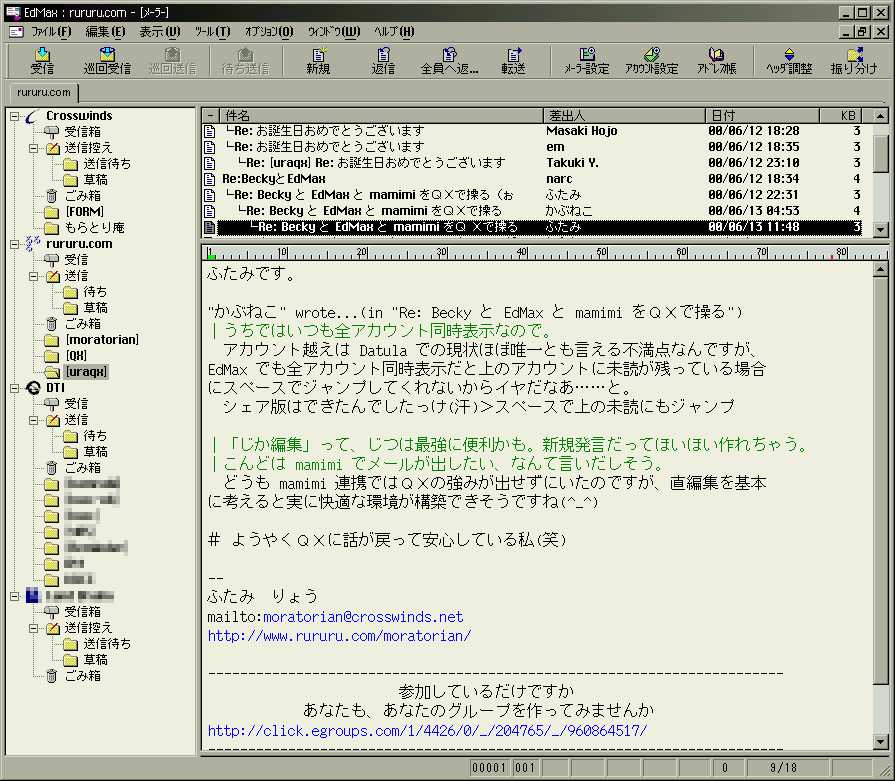895x781 pixels.
Task: Select the [uraqx] folder
Action: pos(86,372)
